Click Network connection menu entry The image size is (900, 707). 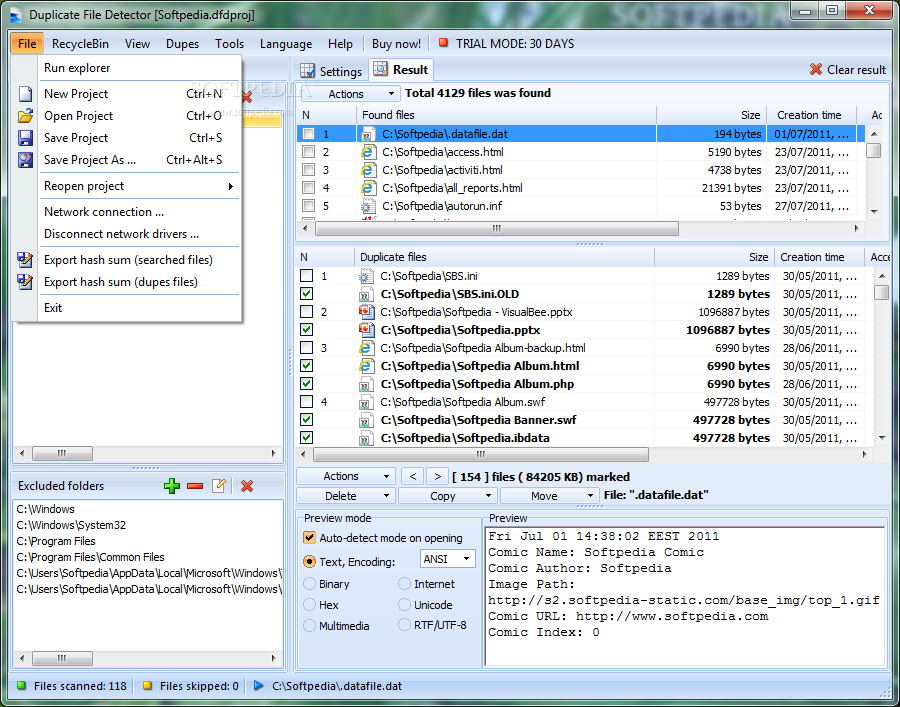pos(139,212)
